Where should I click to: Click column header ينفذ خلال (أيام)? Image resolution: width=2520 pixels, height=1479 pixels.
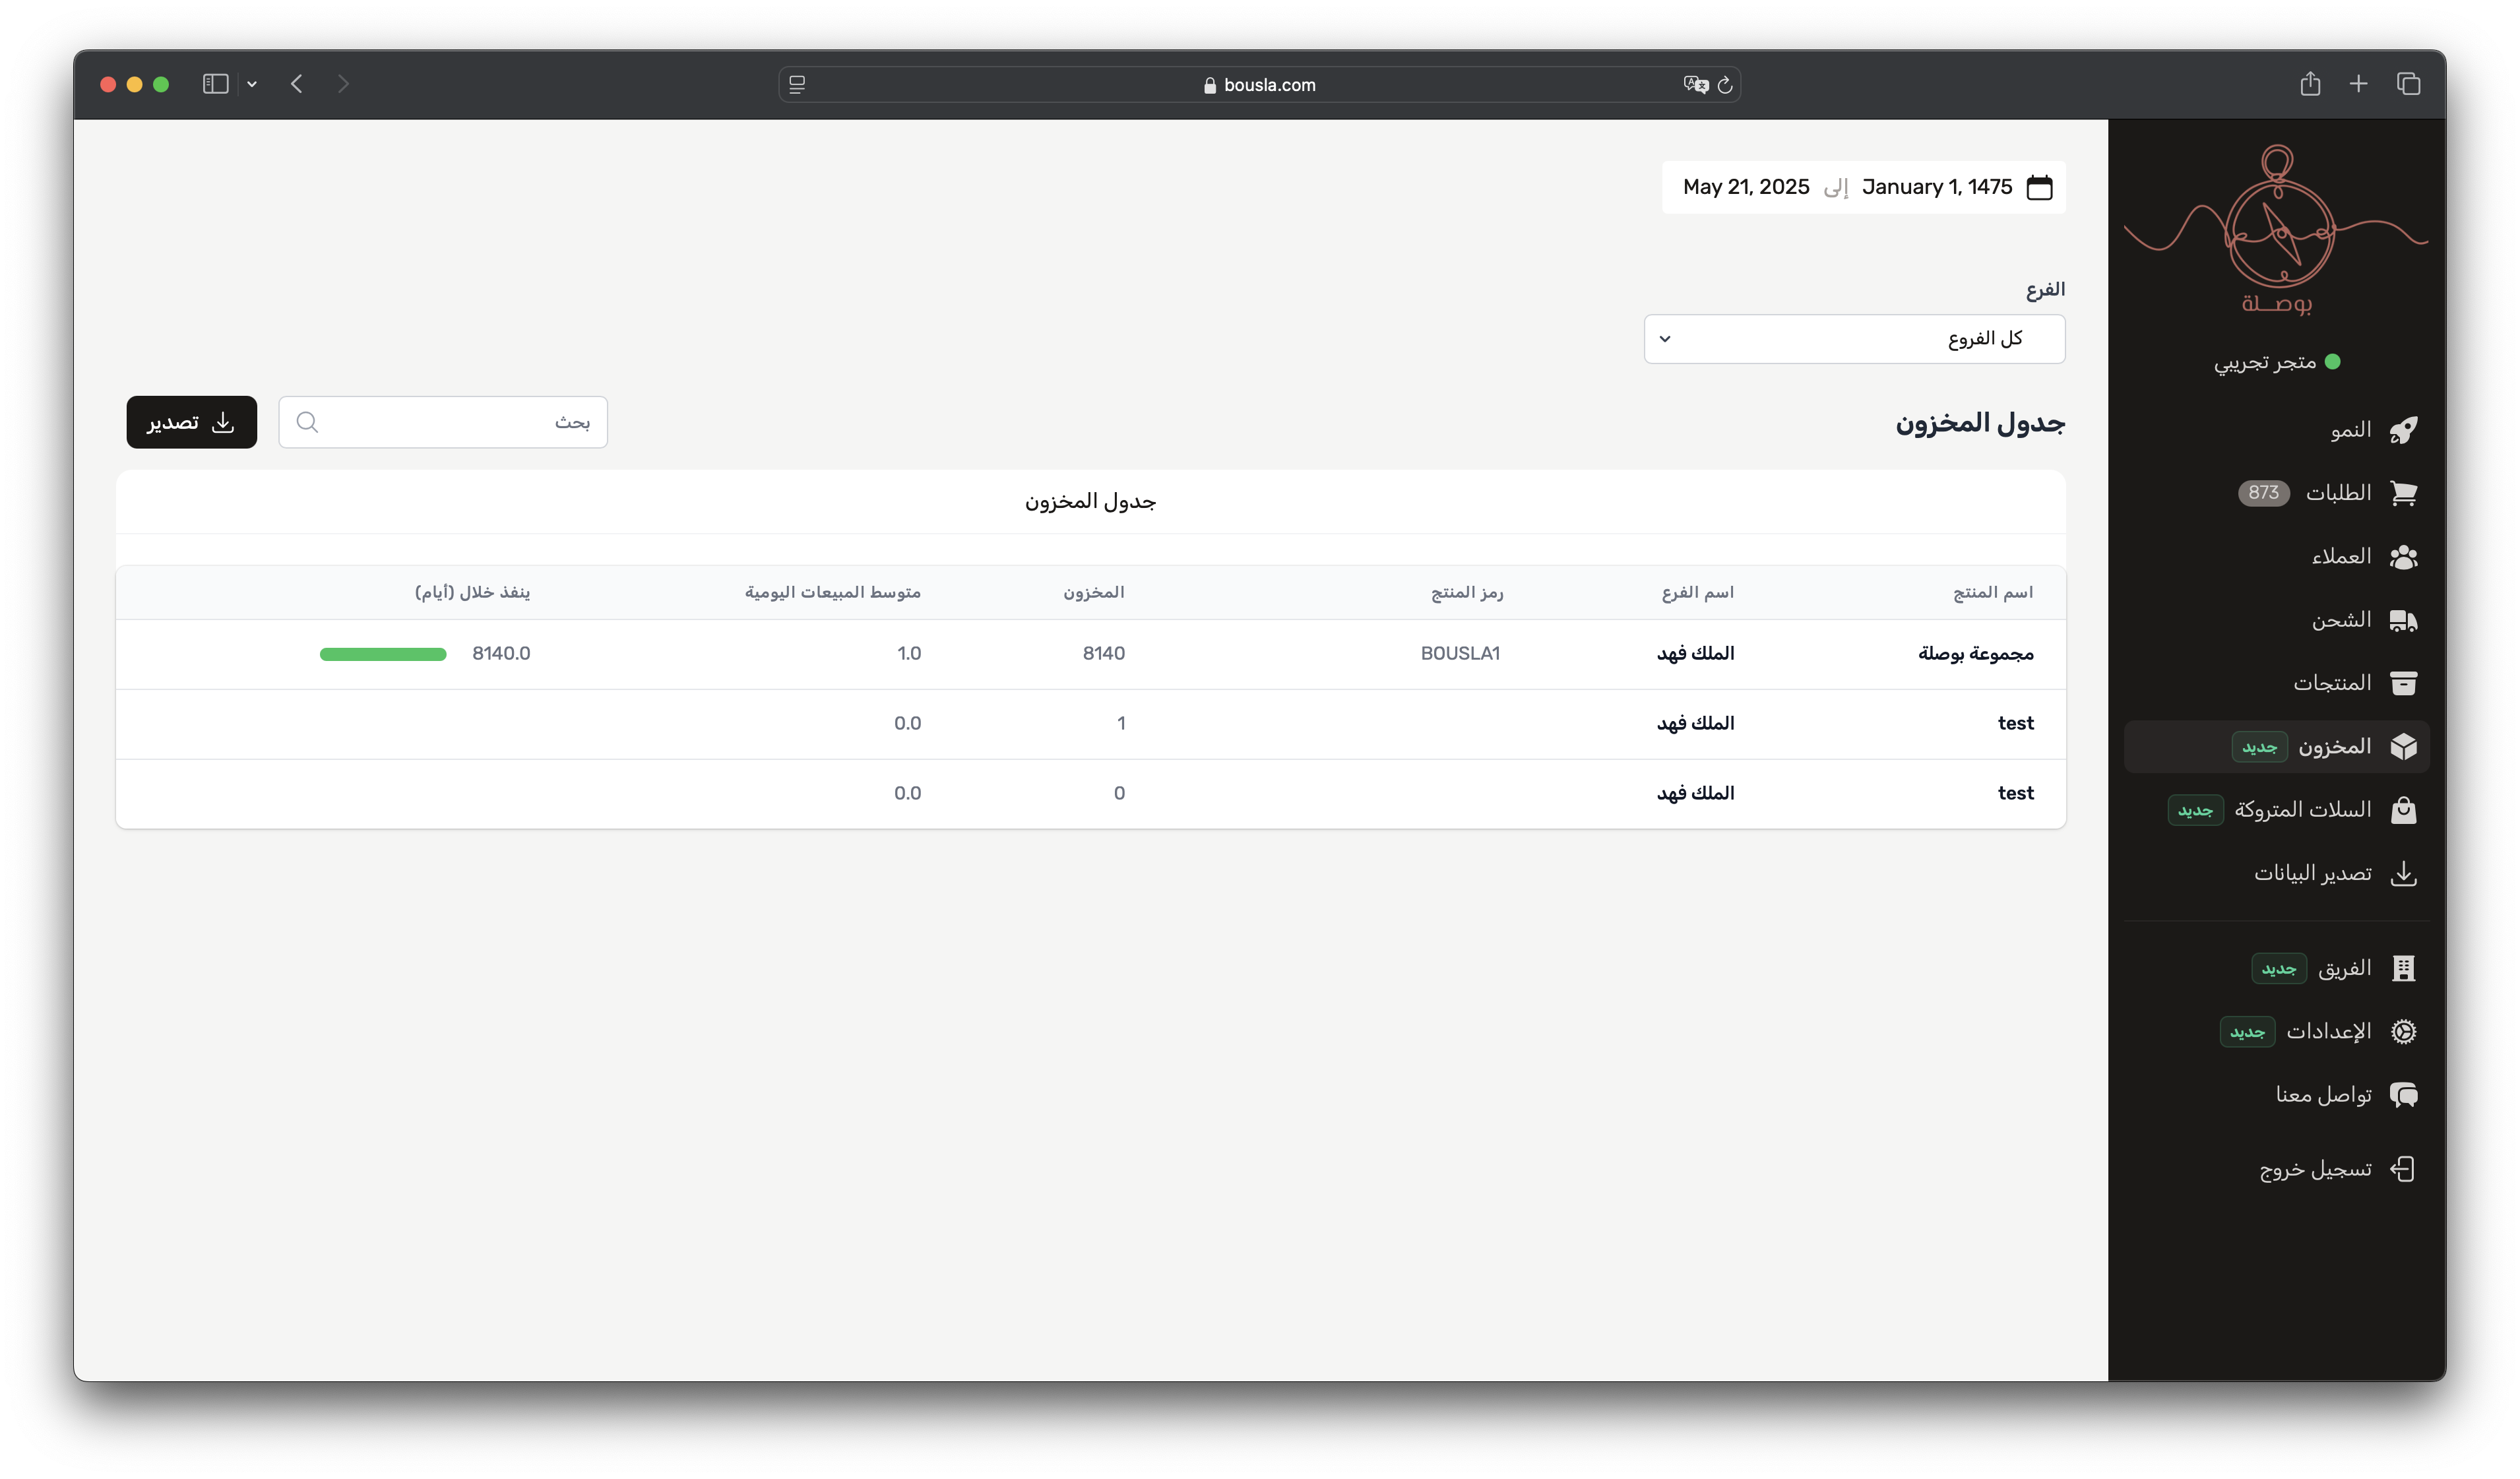(x=472, y=593)
